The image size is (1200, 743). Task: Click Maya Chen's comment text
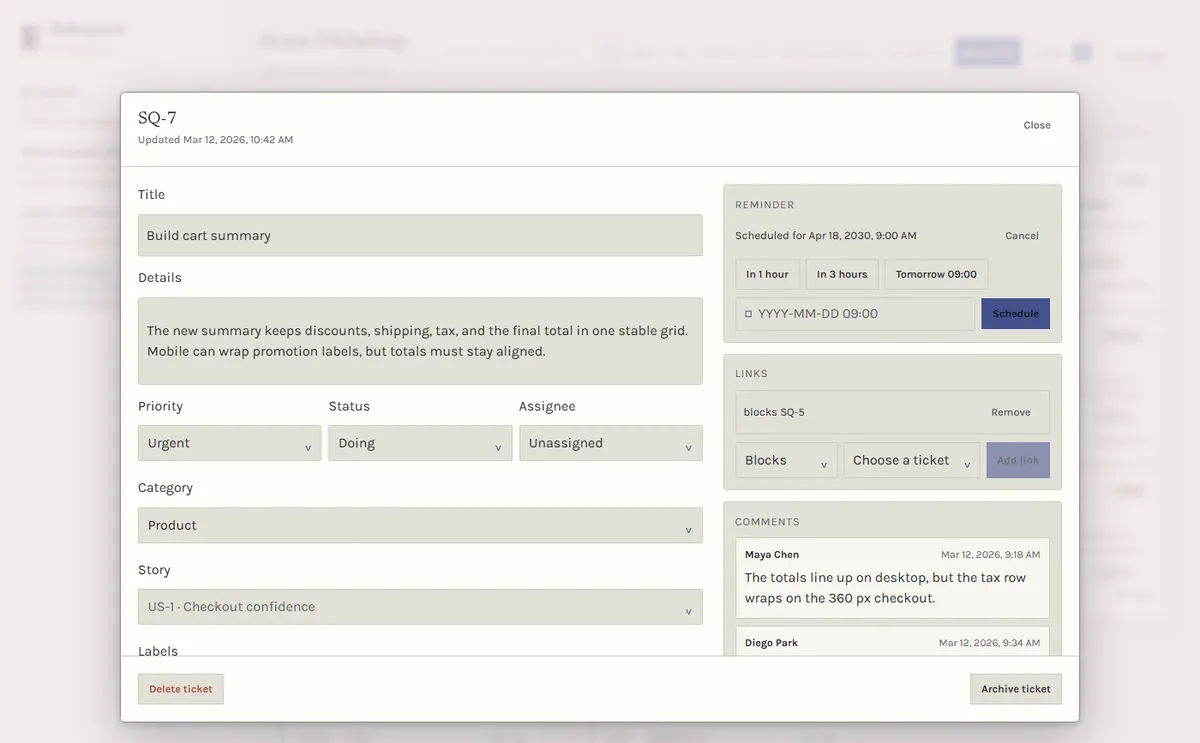(885, 588)
